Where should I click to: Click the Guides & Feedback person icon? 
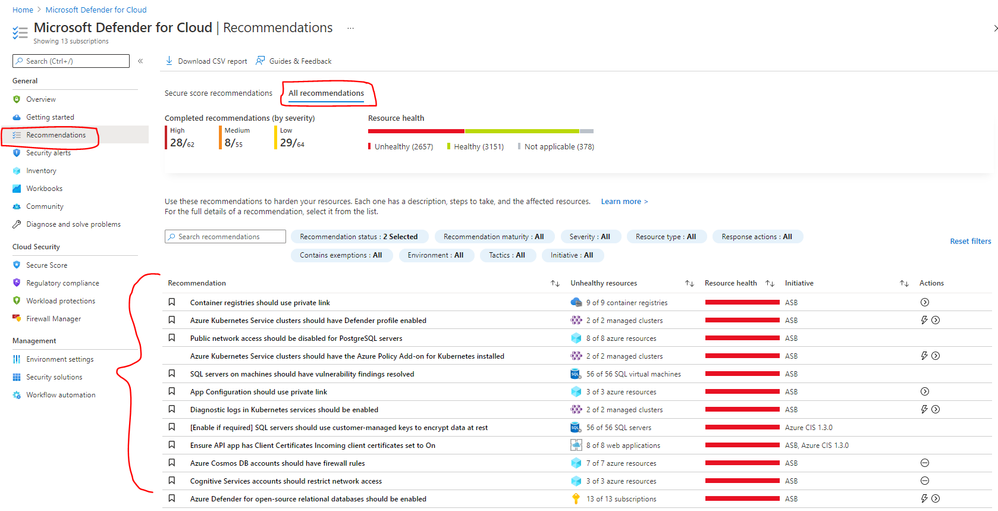coord(260,61)
